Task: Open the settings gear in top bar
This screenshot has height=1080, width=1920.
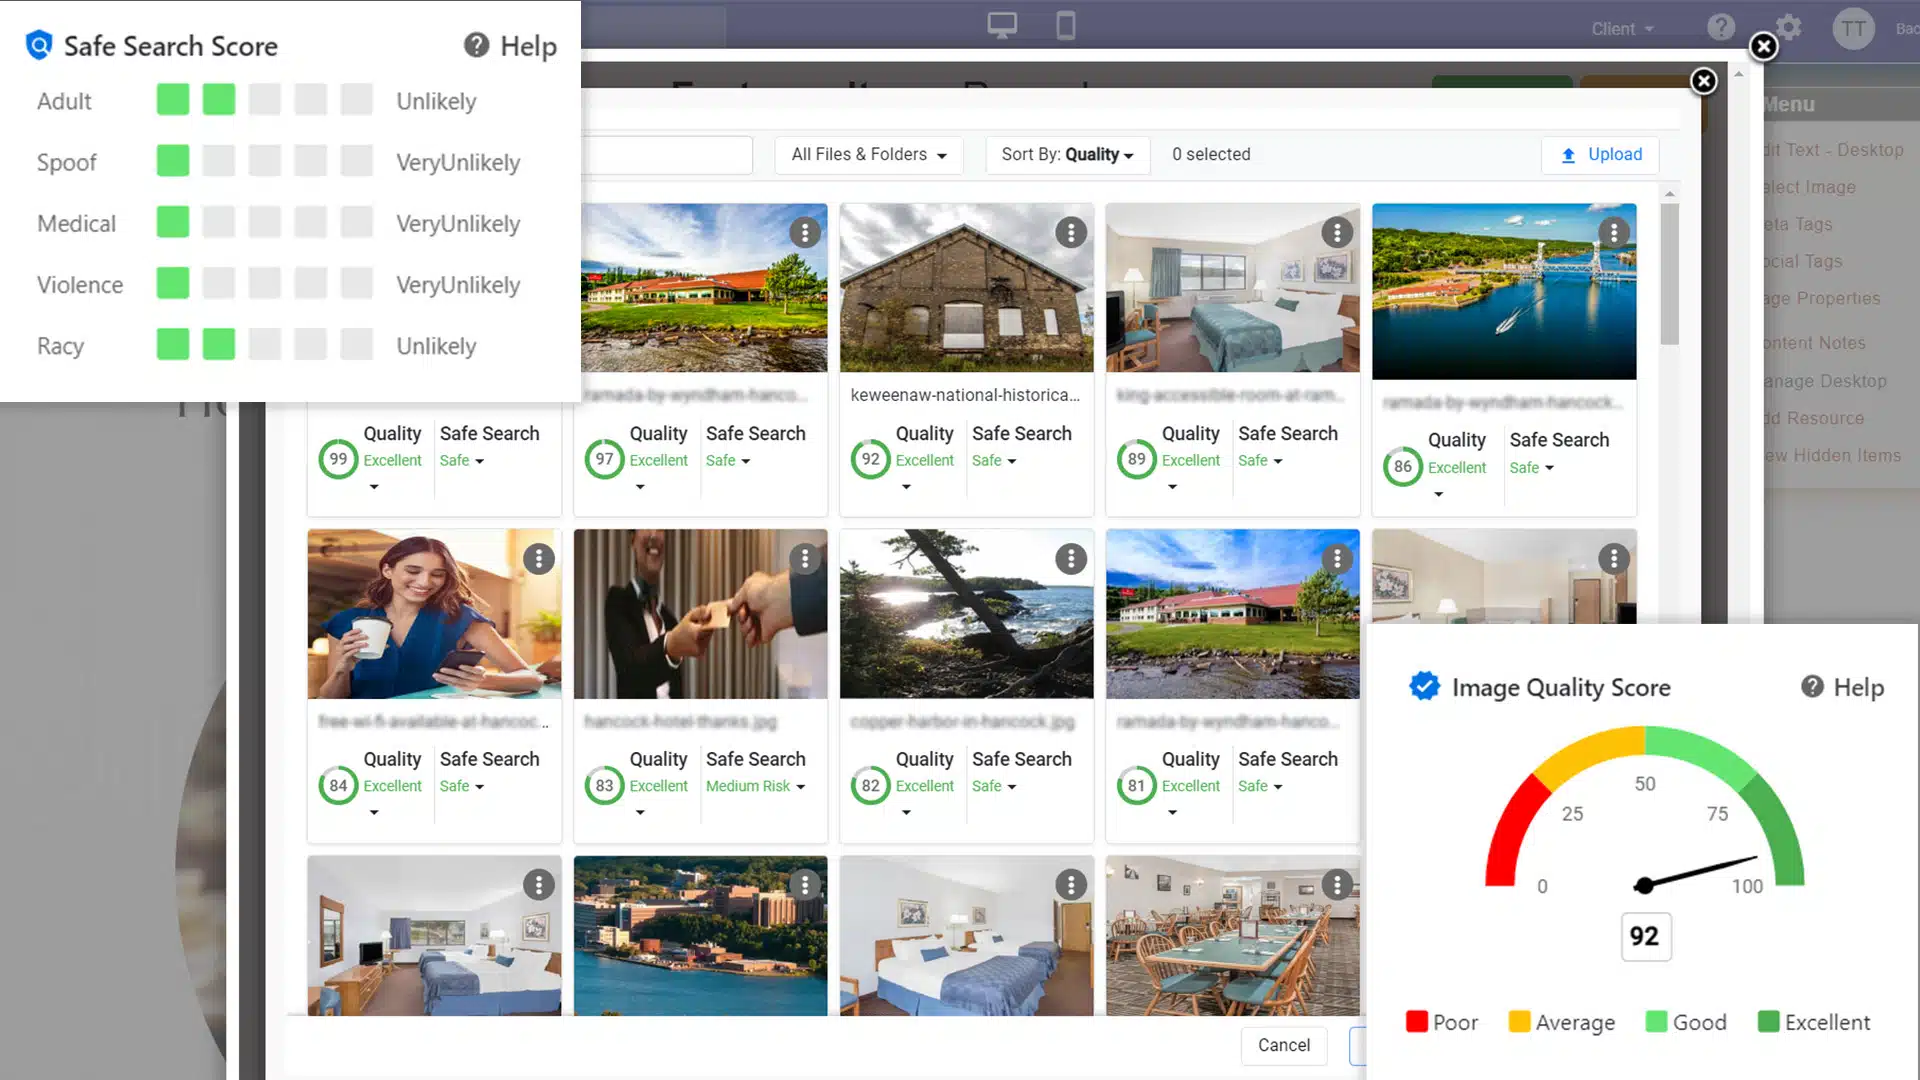Action: (x=1788, y=27)
